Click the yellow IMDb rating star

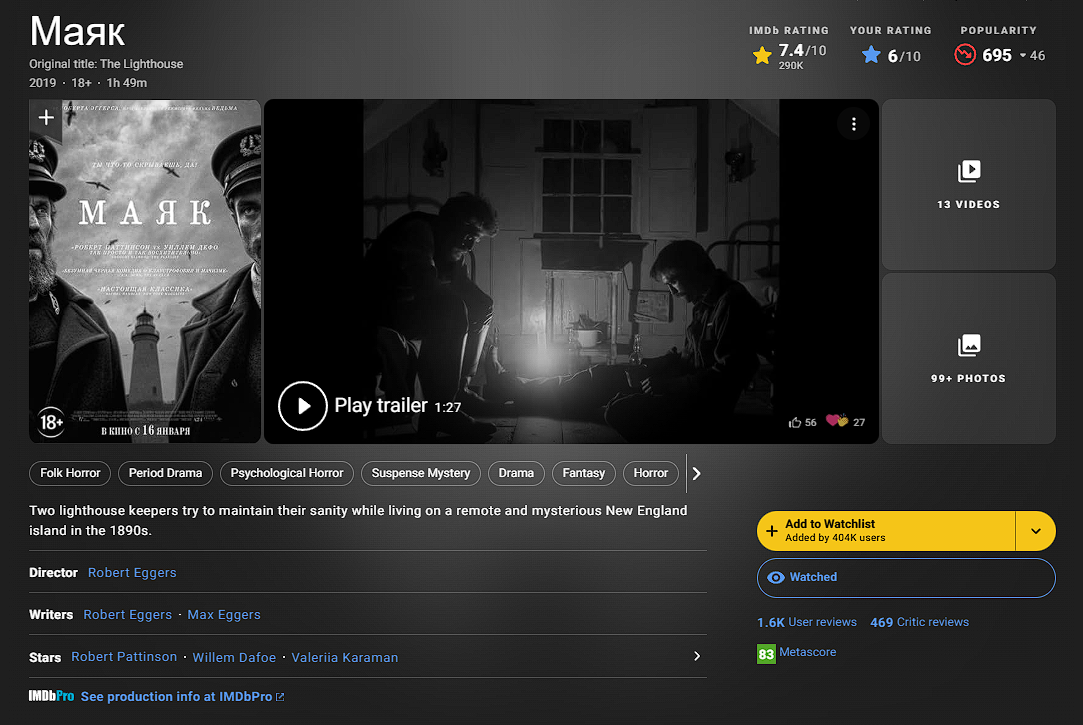click(x=762, y=55)
